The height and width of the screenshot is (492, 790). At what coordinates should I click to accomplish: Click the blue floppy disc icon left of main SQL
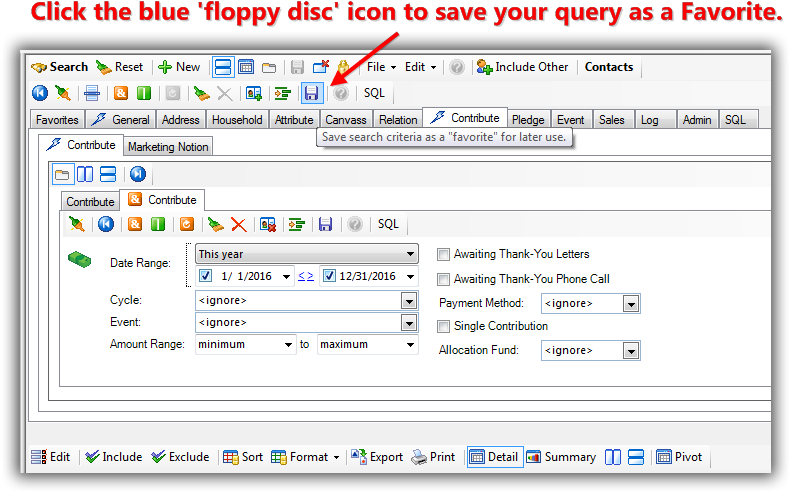click(x=312, y=93)
